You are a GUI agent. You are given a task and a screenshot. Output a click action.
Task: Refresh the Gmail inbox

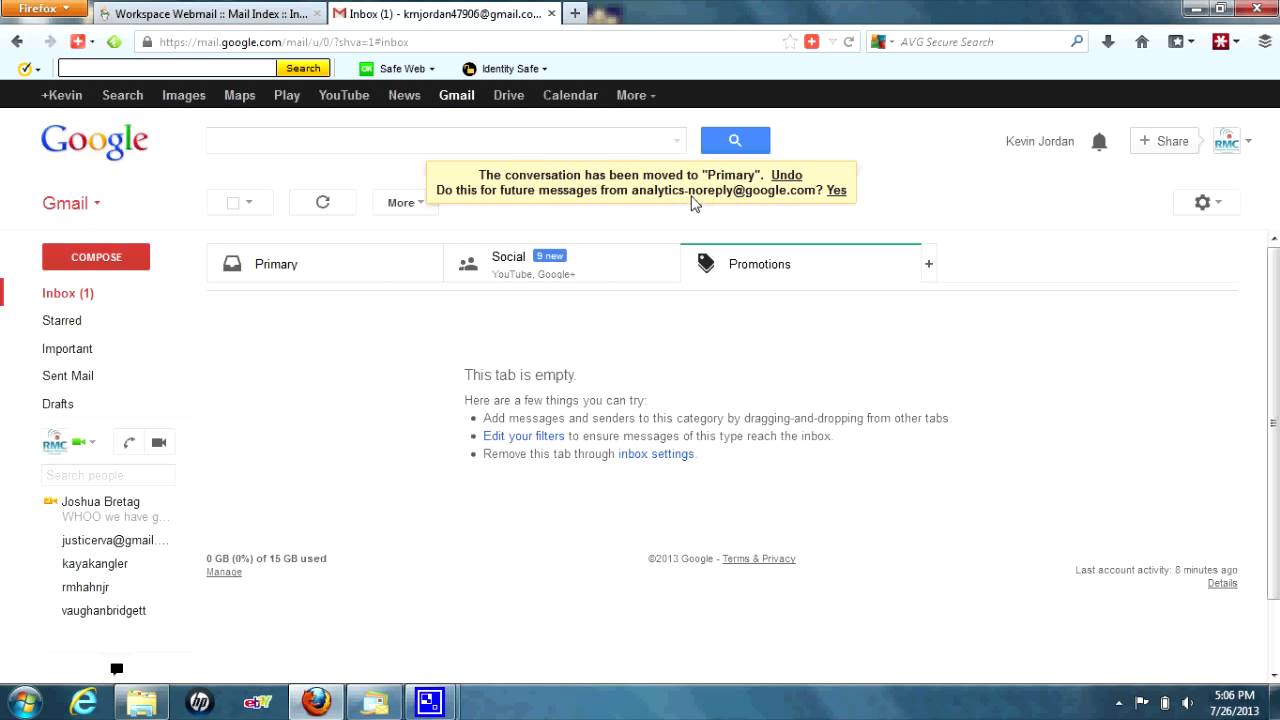pos(323,202)
